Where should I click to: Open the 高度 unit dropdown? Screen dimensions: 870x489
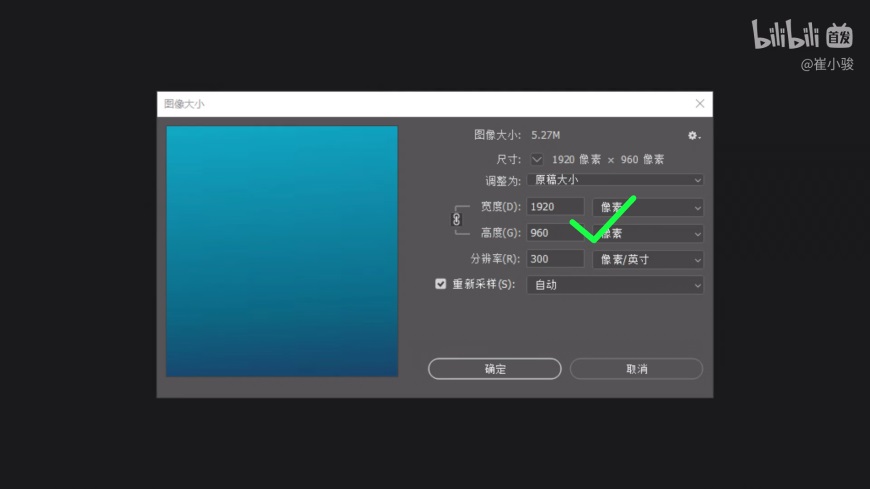648,234
